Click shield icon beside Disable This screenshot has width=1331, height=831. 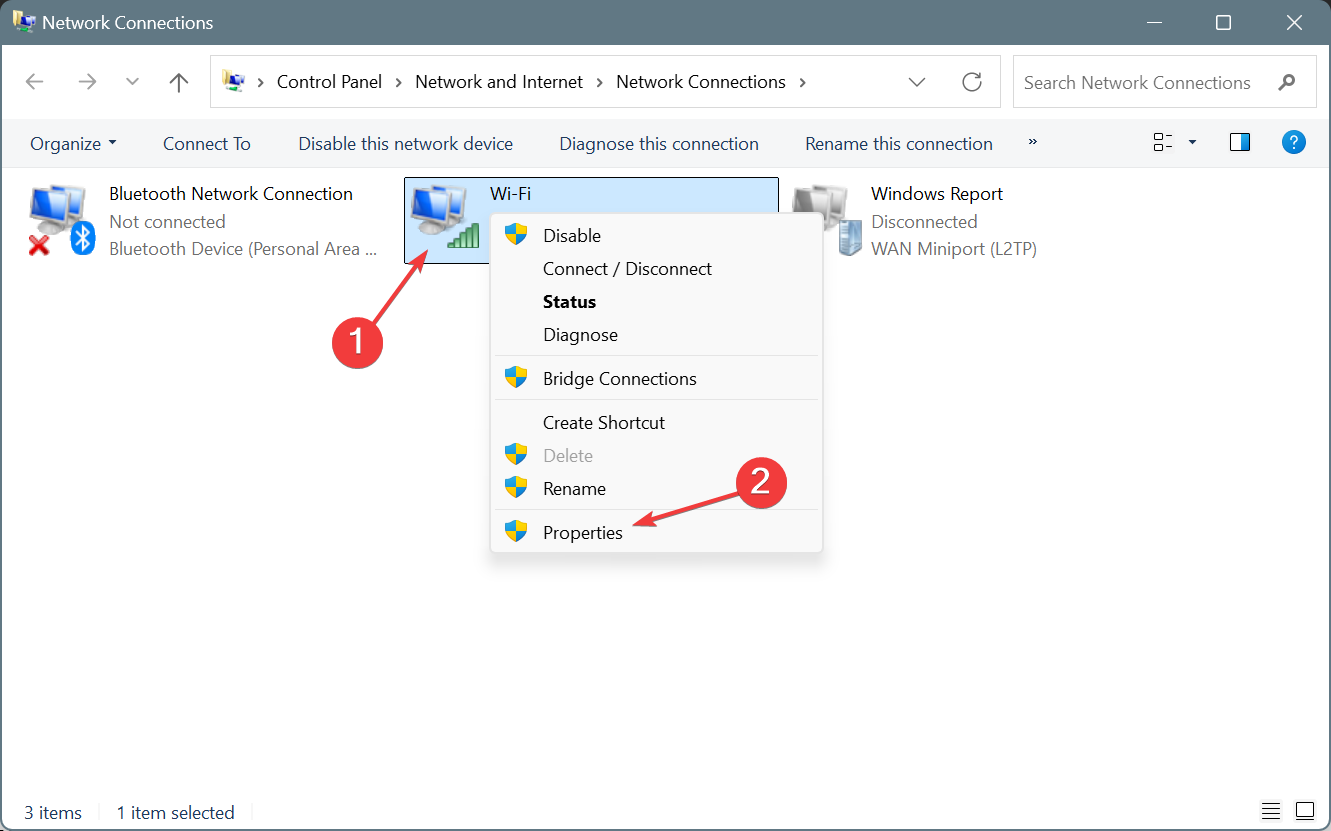[x=516, y=235]
